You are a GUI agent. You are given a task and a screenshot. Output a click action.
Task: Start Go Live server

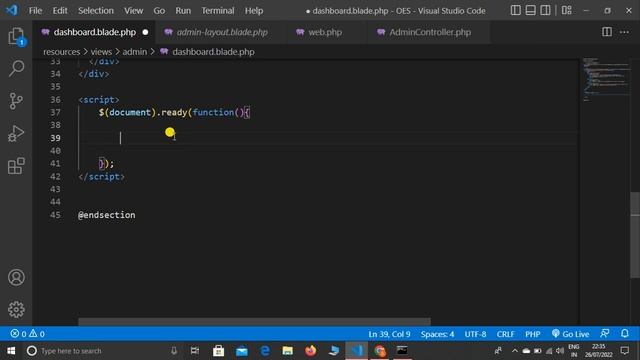(x=570, y=334)
